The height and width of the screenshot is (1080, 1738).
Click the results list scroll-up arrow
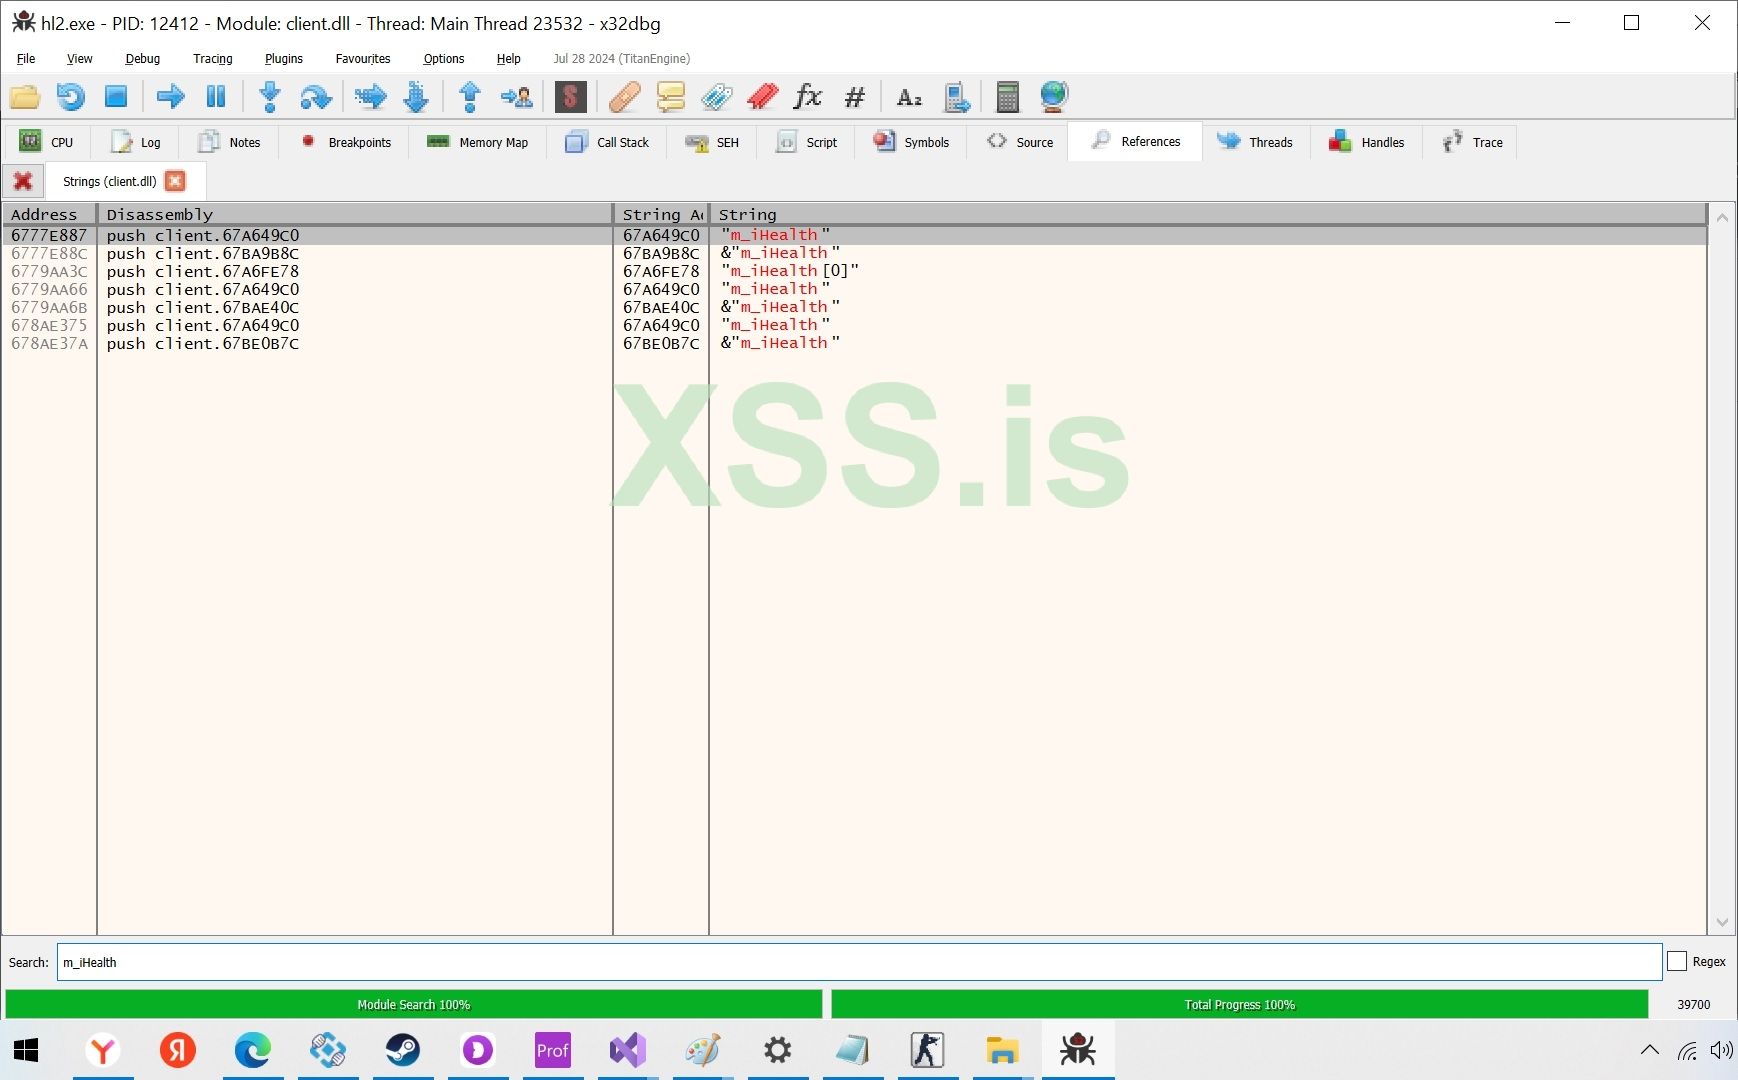pos(1722,217)
